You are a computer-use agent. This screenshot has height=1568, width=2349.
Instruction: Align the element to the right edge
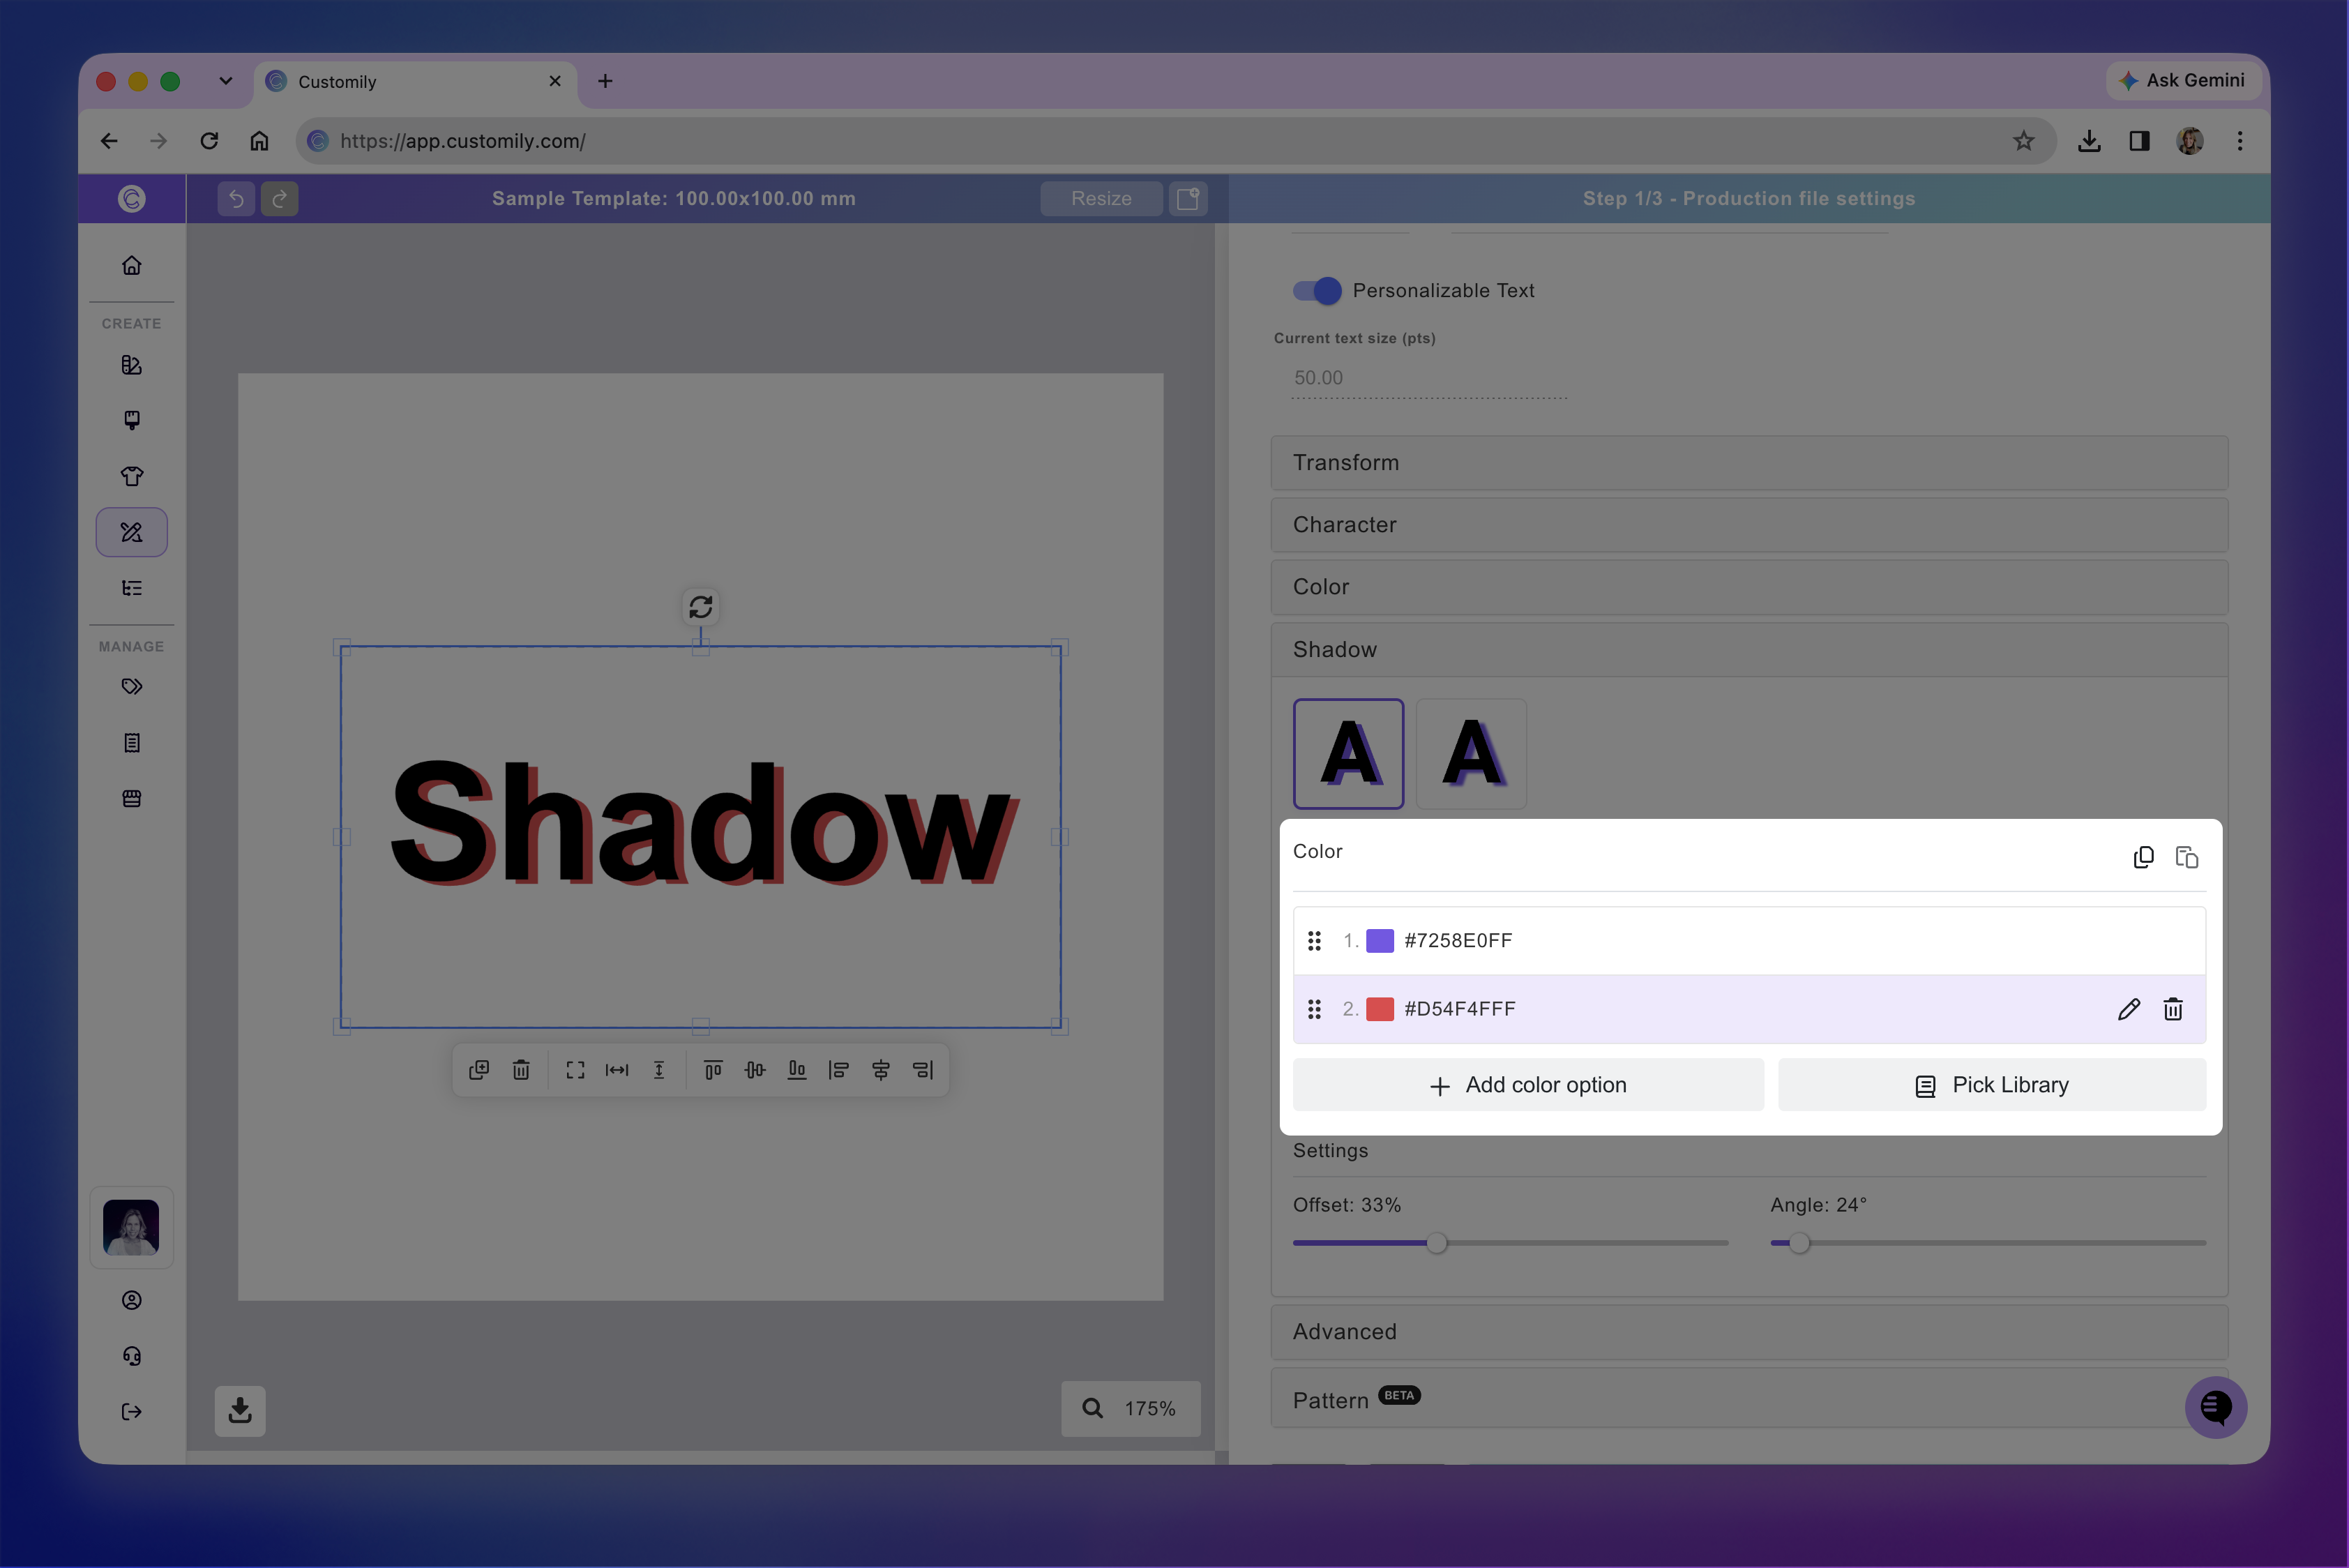[922, 1070]
